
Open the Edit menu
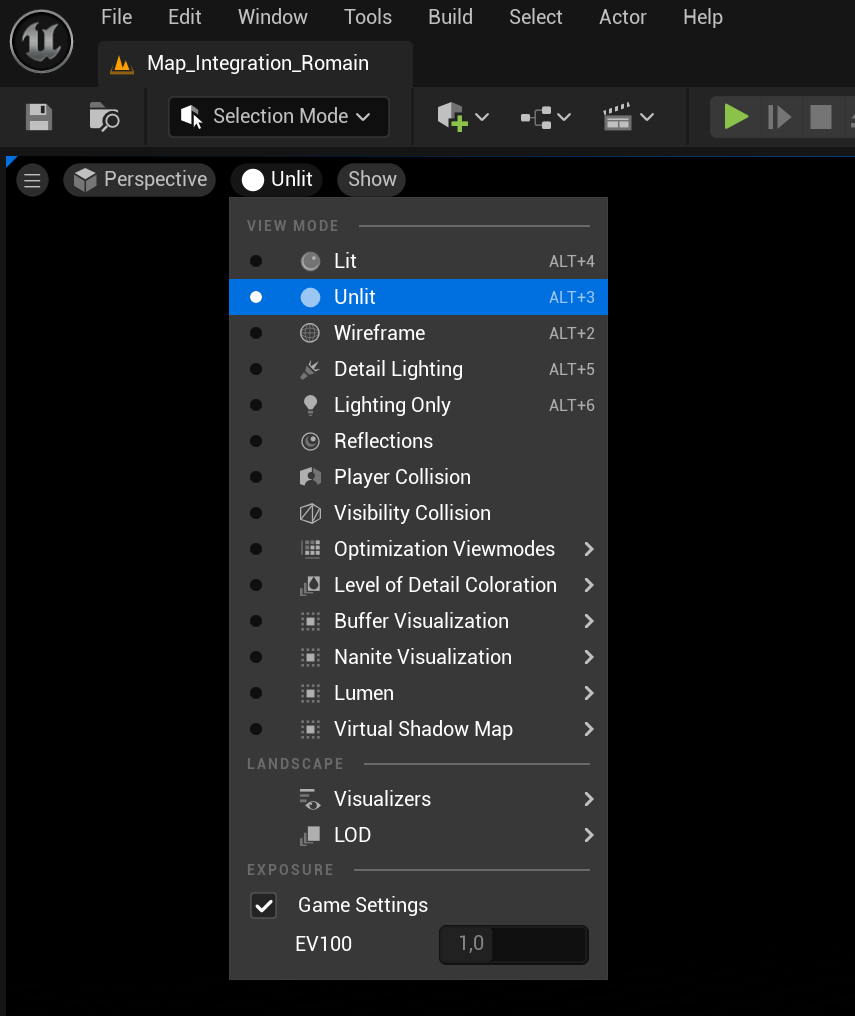pos(185,17)
